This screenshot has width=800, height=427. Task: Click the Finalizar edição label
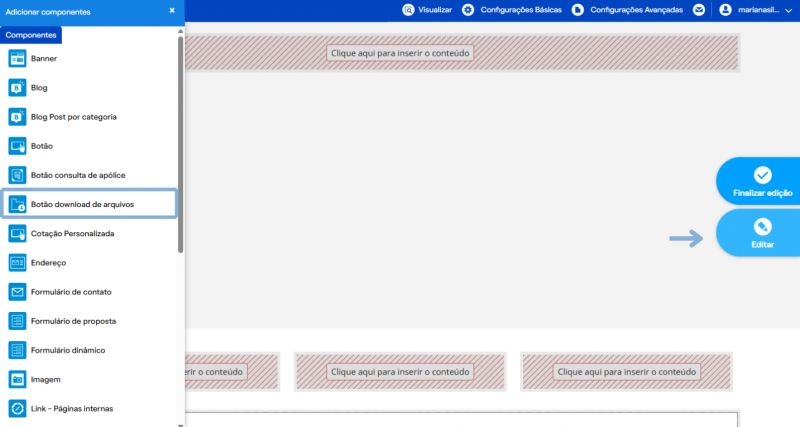pyautogui.click(x=763, y=193)
